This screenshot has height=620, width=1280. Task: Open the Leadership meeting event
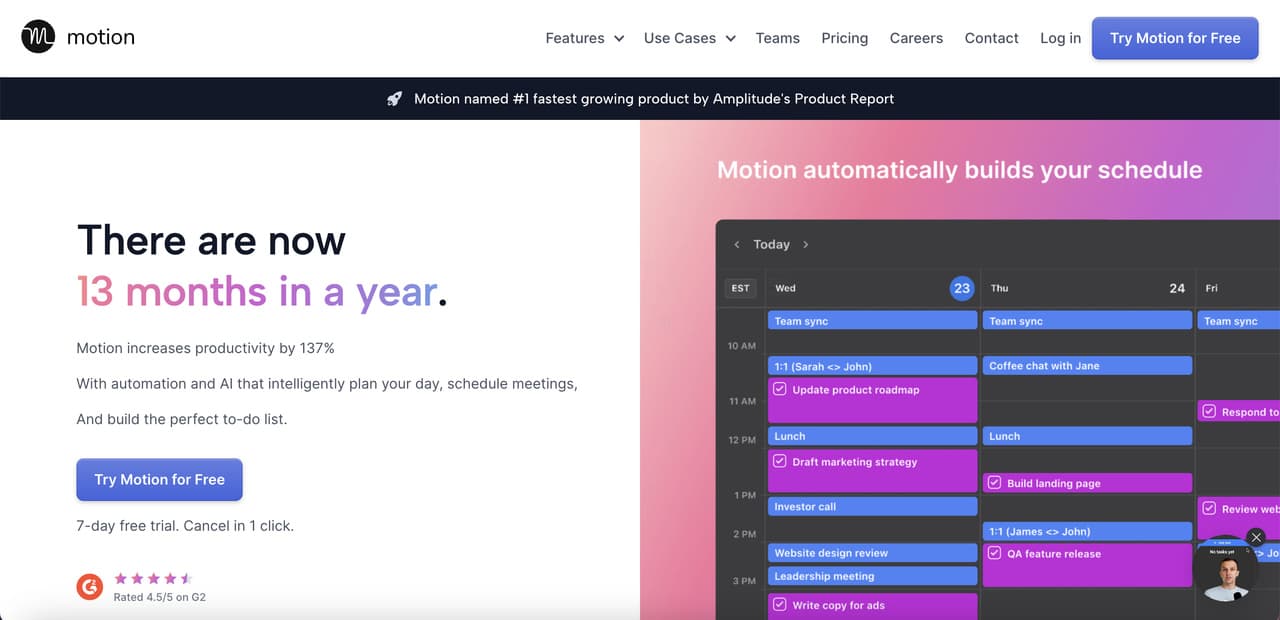point(873,576)
